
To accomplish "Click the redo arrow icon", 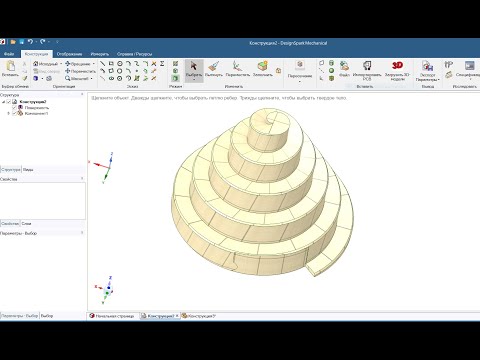I will (x=43, y=42).
